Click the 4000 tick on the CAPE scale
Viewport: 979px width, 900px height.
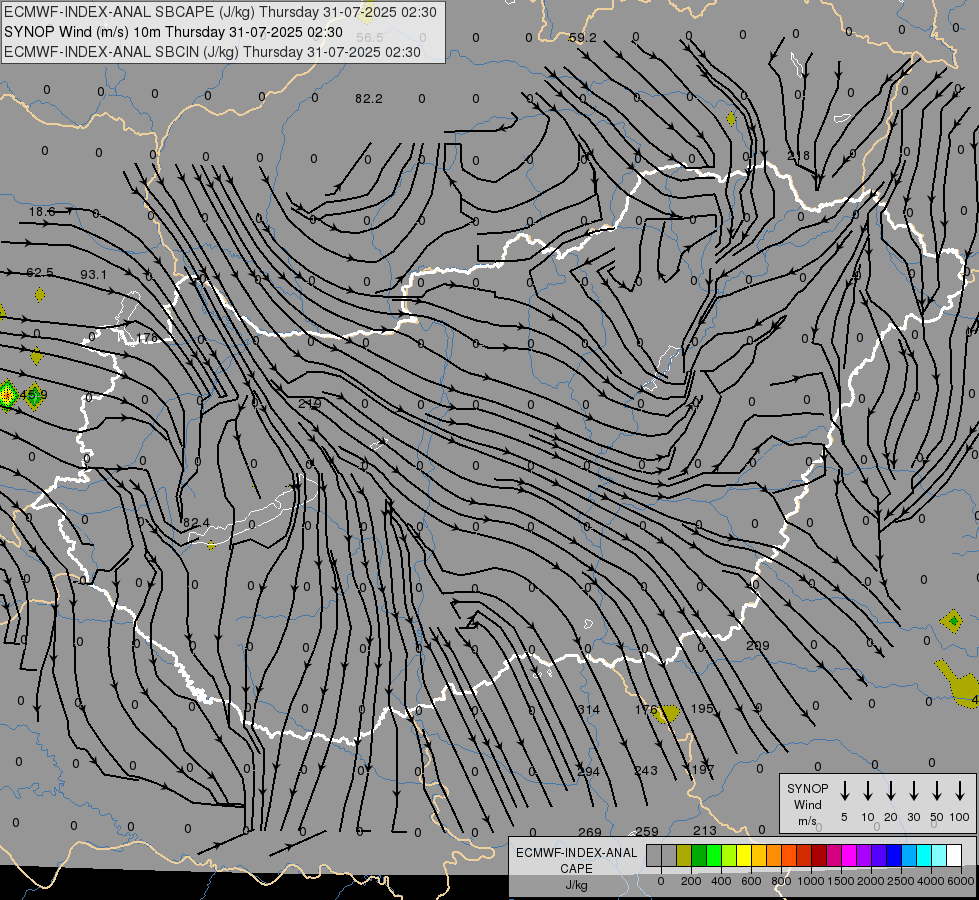coord(931,881)
